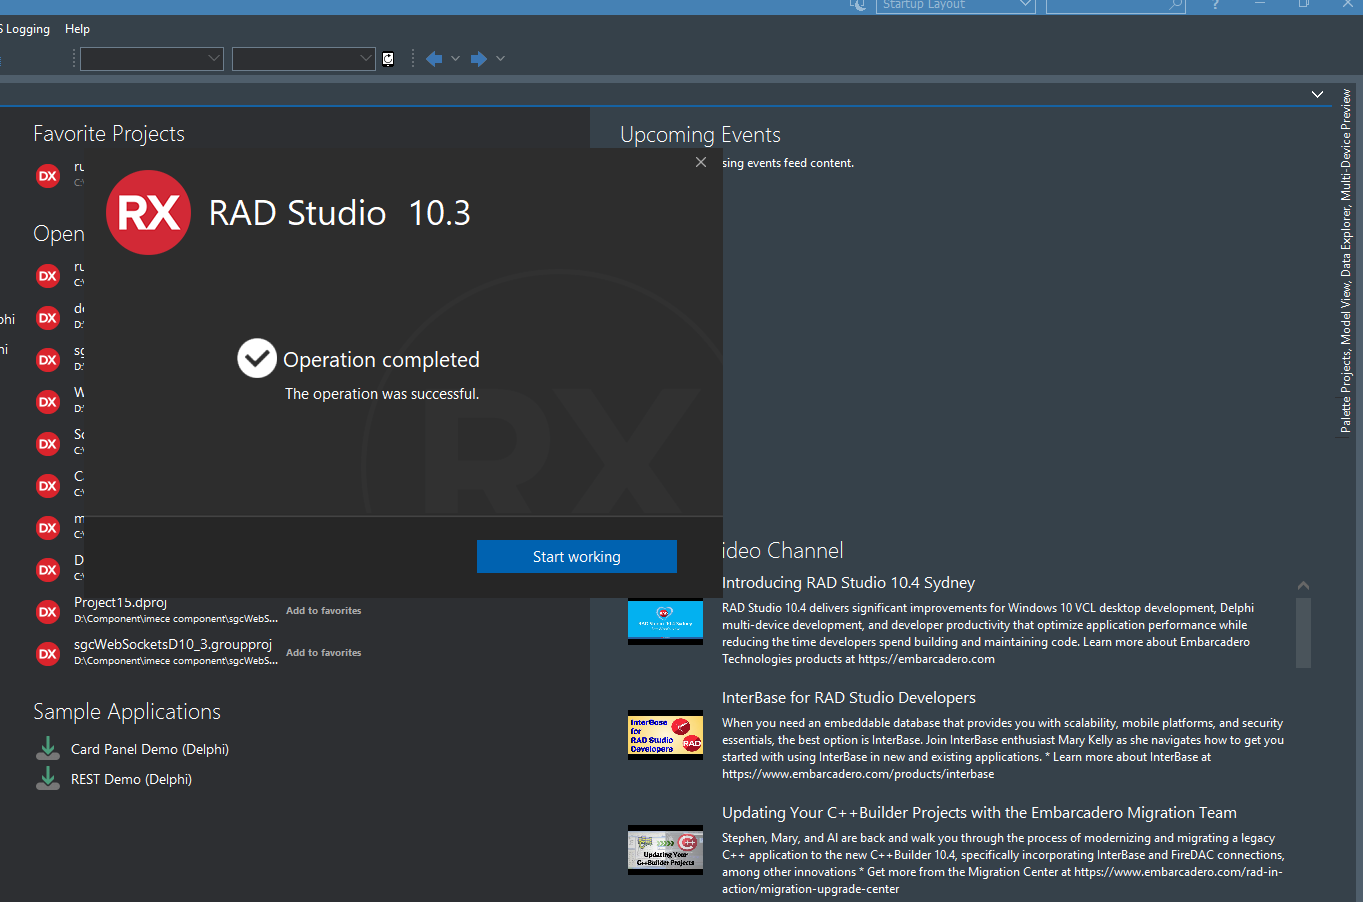Screen dimensions: 1363x902
Task: Expand the chevron above the side panel
Action: (1317, 94)
